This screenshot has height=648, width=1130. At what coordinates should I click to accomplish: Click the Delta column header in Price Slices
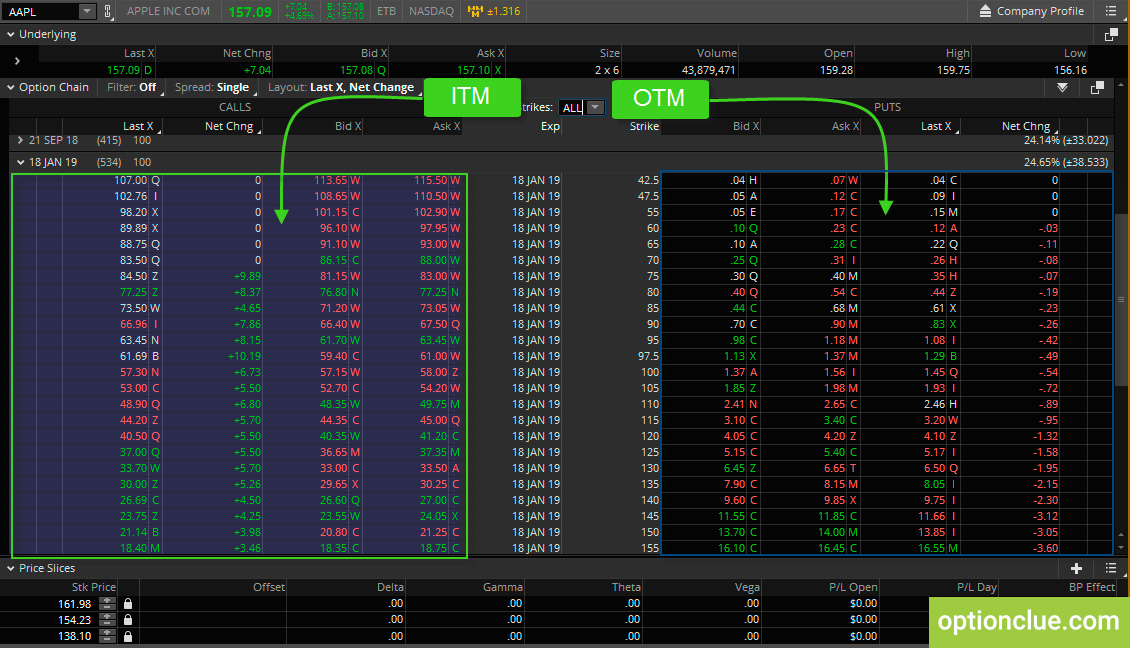coord(390,587)
